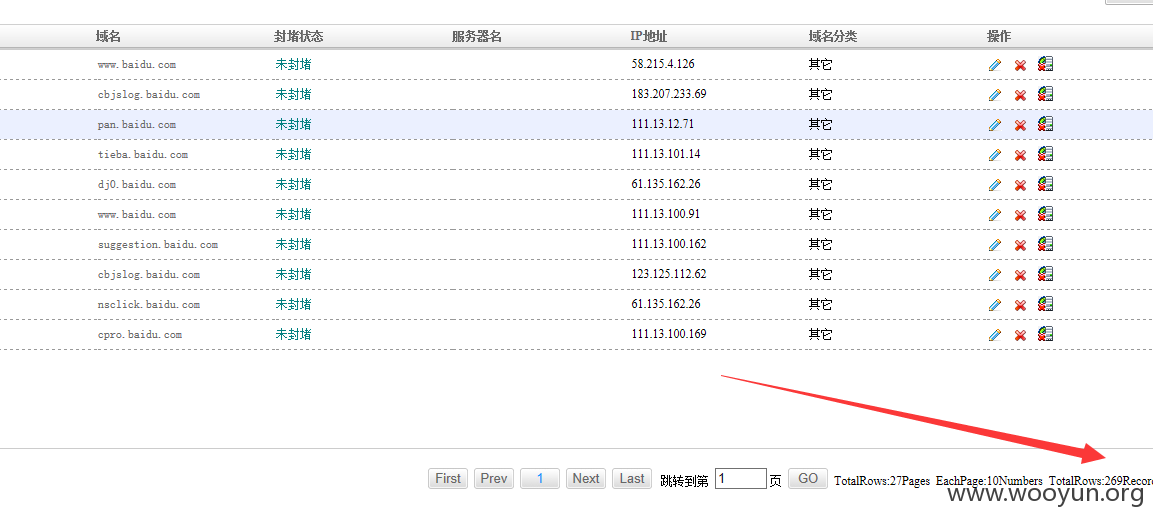This screenshot has height=522, width=1153.
Task: Open details icon for cpro.baidu.com
Action: 1046,335
